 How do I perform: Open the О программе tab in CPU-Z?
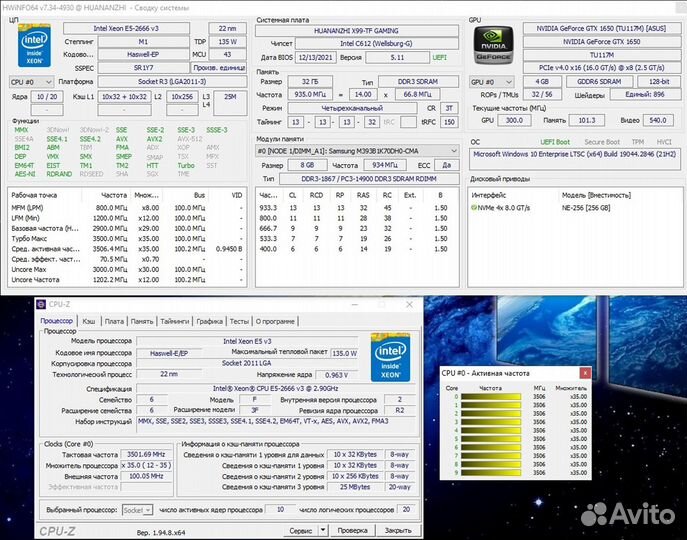(x=275, y=321)
